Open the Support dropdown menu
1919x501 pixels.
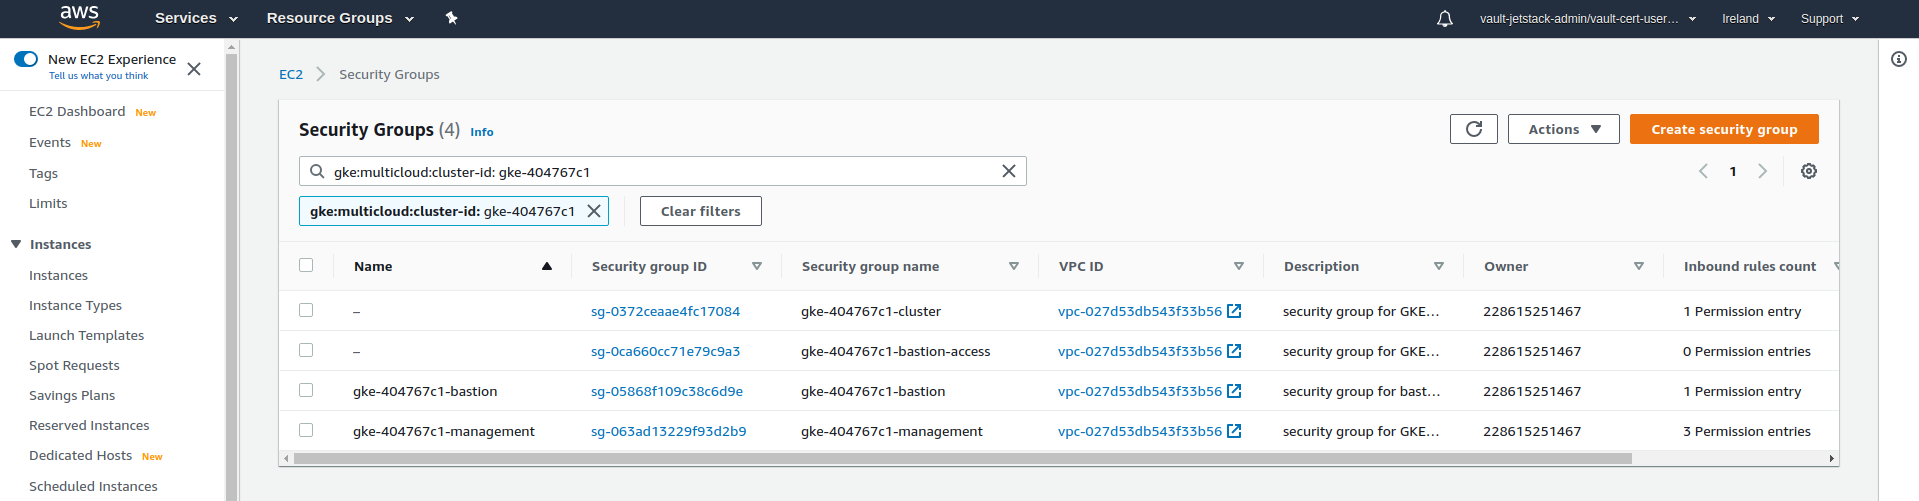(x=1829, y=18)
